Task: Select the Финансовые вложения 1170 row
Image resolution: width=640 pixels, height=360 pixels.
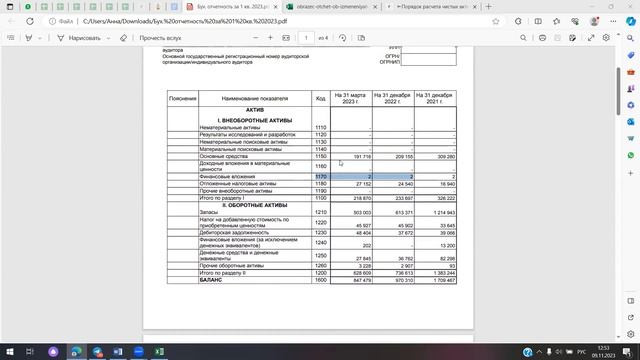Action: tap(311, 177)
